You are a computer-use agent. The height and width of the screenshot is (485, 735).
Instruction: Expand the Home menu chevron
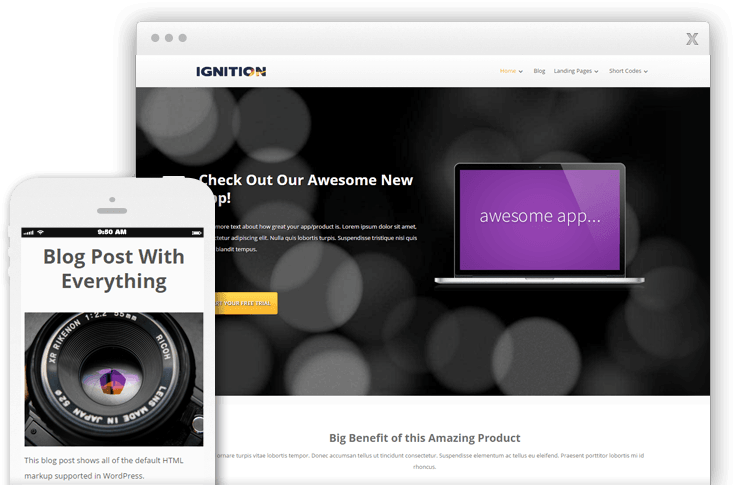tap(521, 72)
